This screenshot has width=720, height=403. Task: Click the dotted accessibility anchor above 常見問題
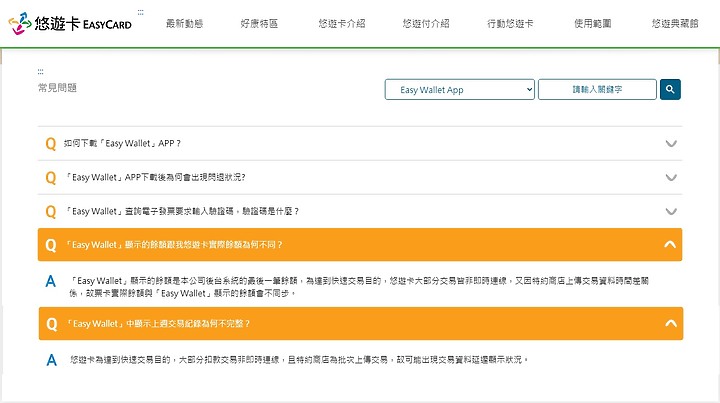(x=40, y=72)
